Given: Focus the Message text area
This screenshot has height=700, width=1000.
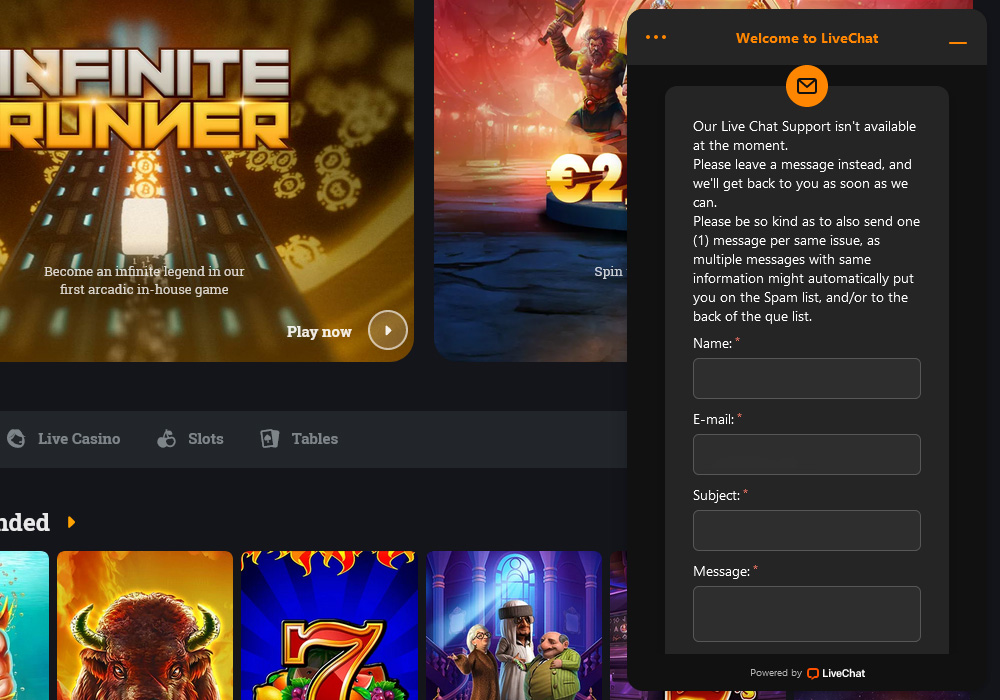Looking at the screenshot, I should click(x=807, y=614).
